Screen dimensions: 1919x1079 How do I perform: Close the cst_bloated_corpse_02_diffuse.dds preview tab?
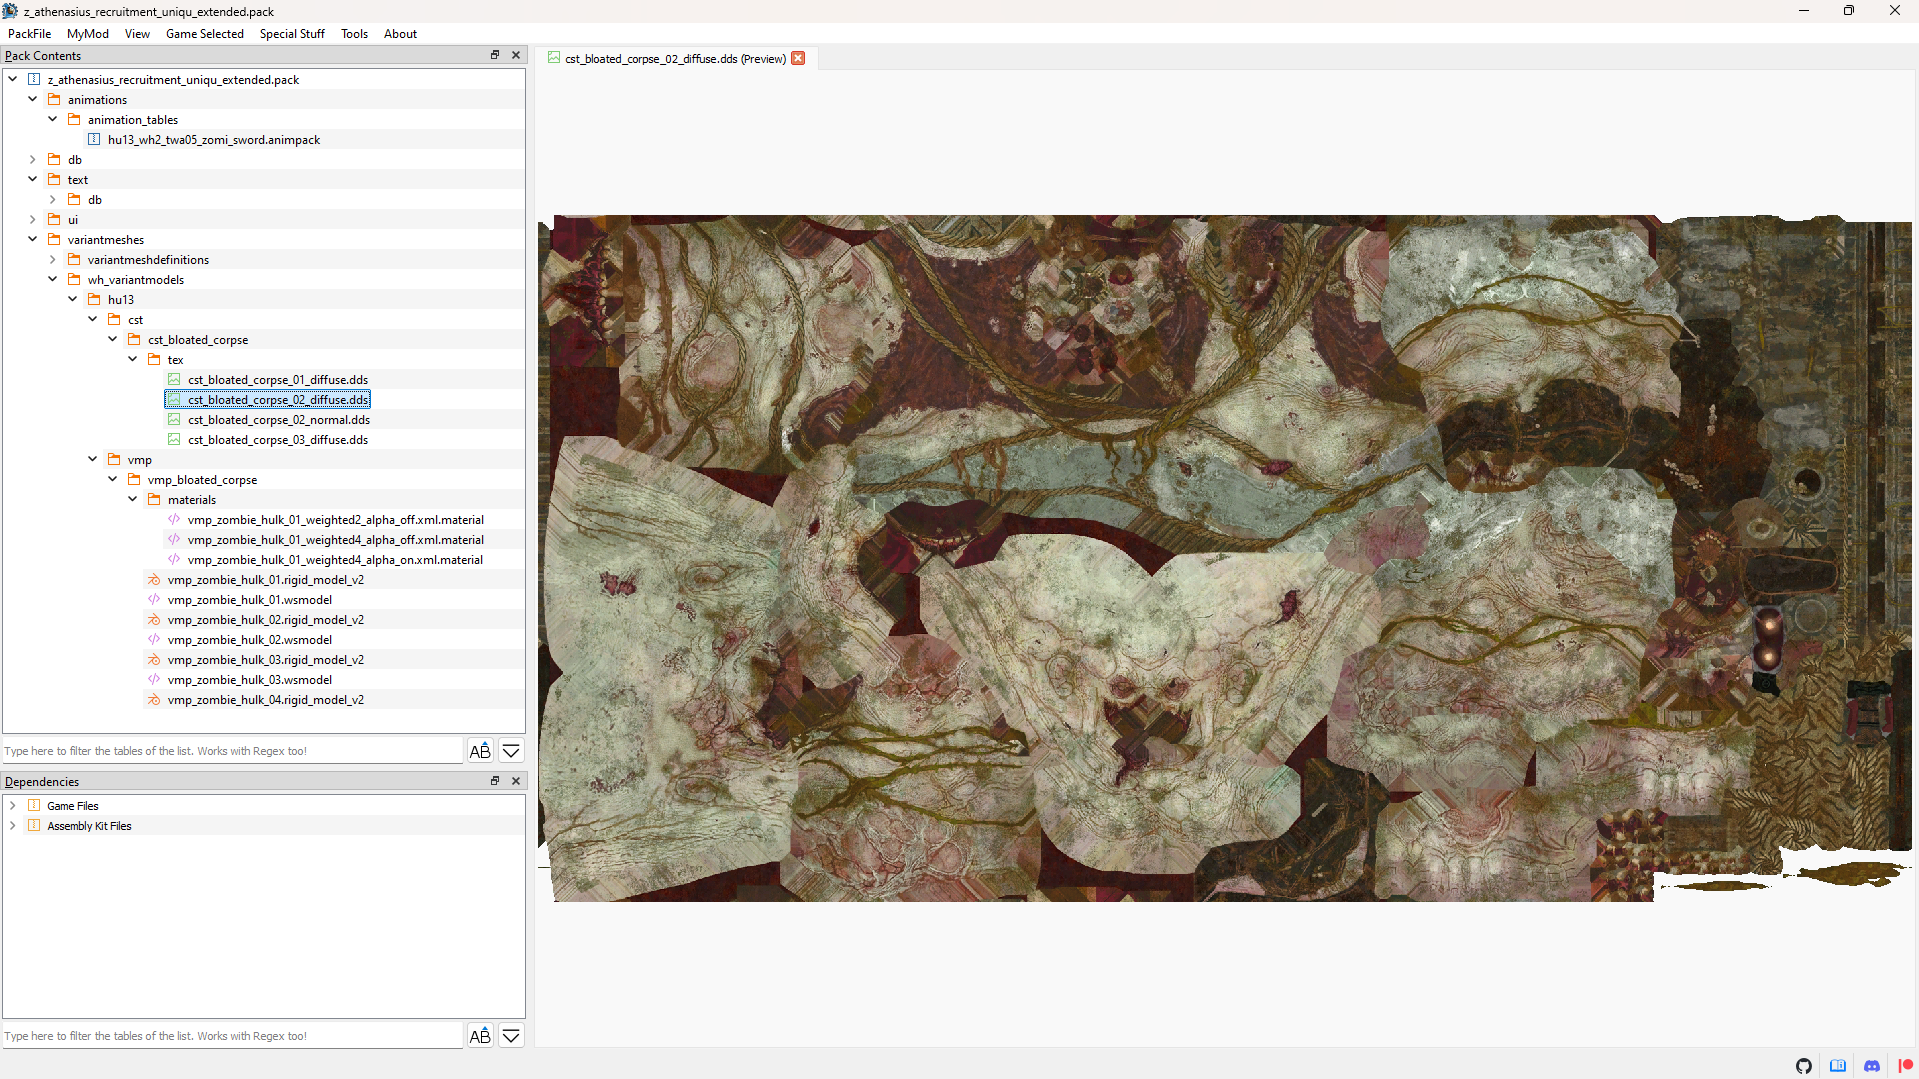[798, 58]
